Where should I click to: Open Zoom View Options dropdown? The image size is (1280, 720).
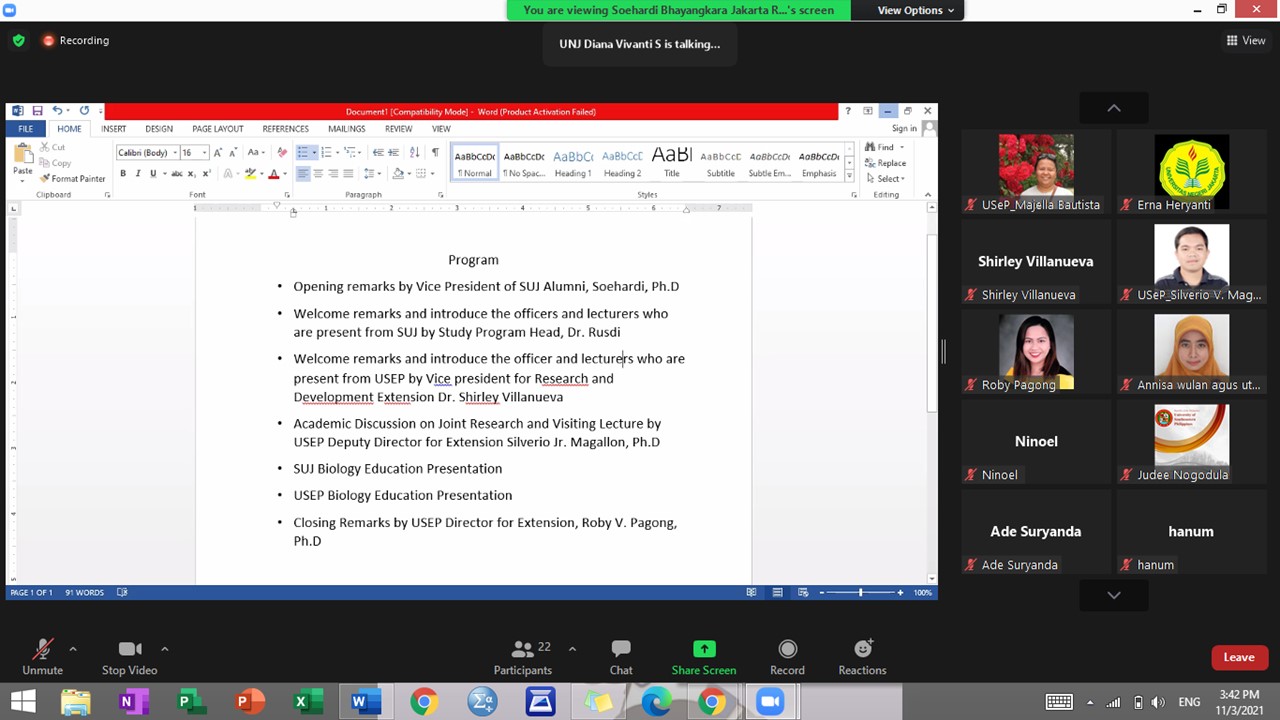click(915, 10)
